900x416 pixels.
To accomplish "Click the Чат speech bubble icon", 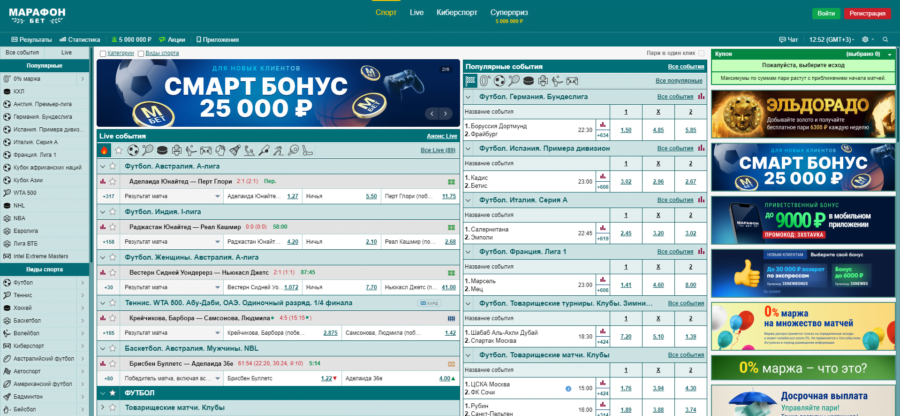I will tap(783, 40).
